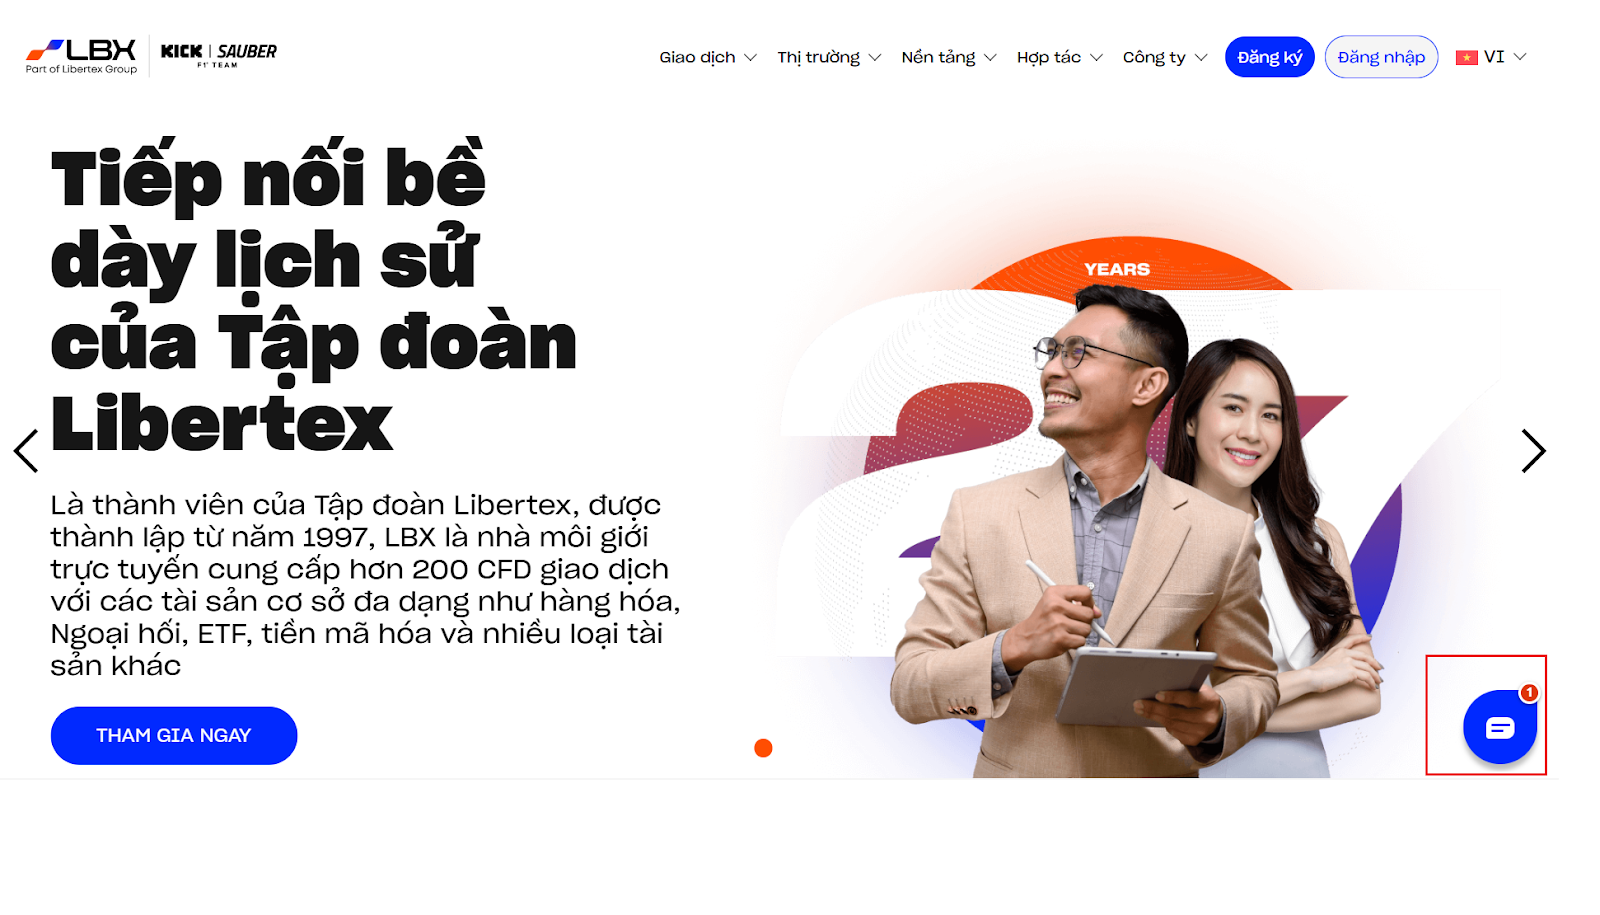Expand the Thị trường menu chevron
Viewport: 1600px width, 915px height.
point(875,58)
